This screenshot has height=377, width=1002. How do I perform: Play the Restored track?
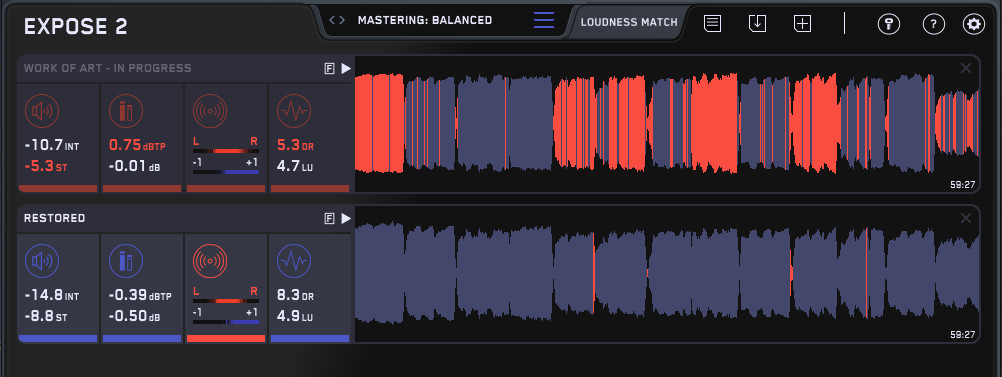coord(346,219)
